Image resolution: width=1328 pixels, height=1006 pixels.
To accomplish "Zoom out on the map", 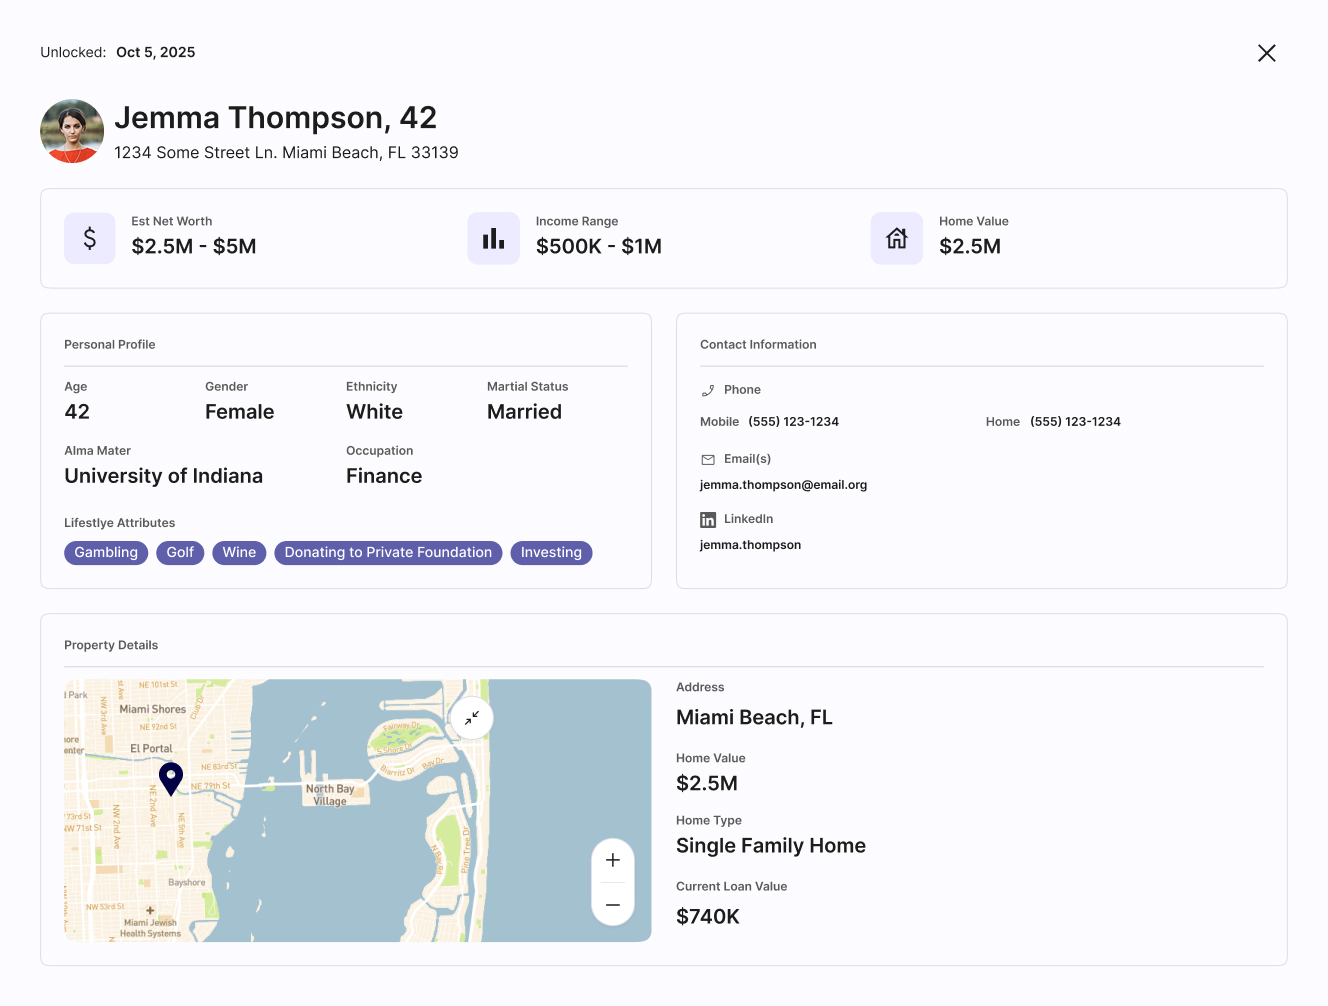I will pos(613,905).
